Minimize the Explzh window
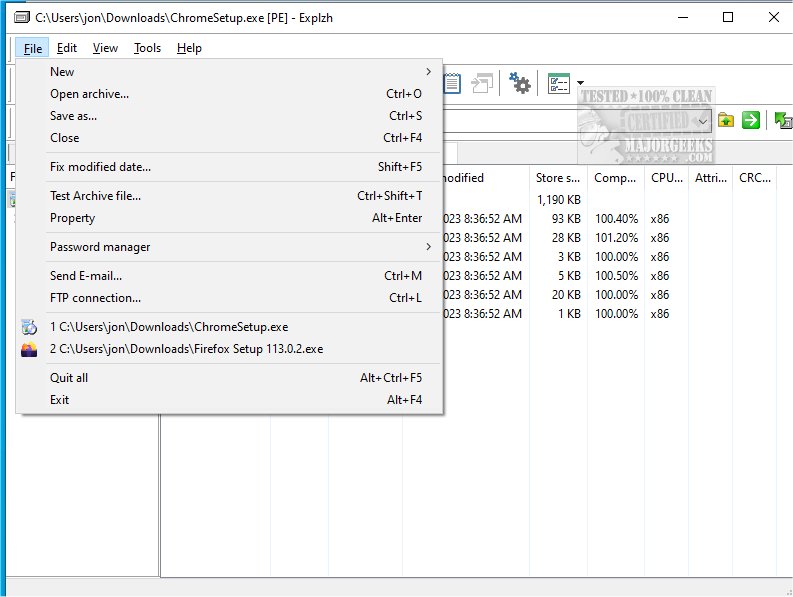The image size is (793, 597). [683, 18]
